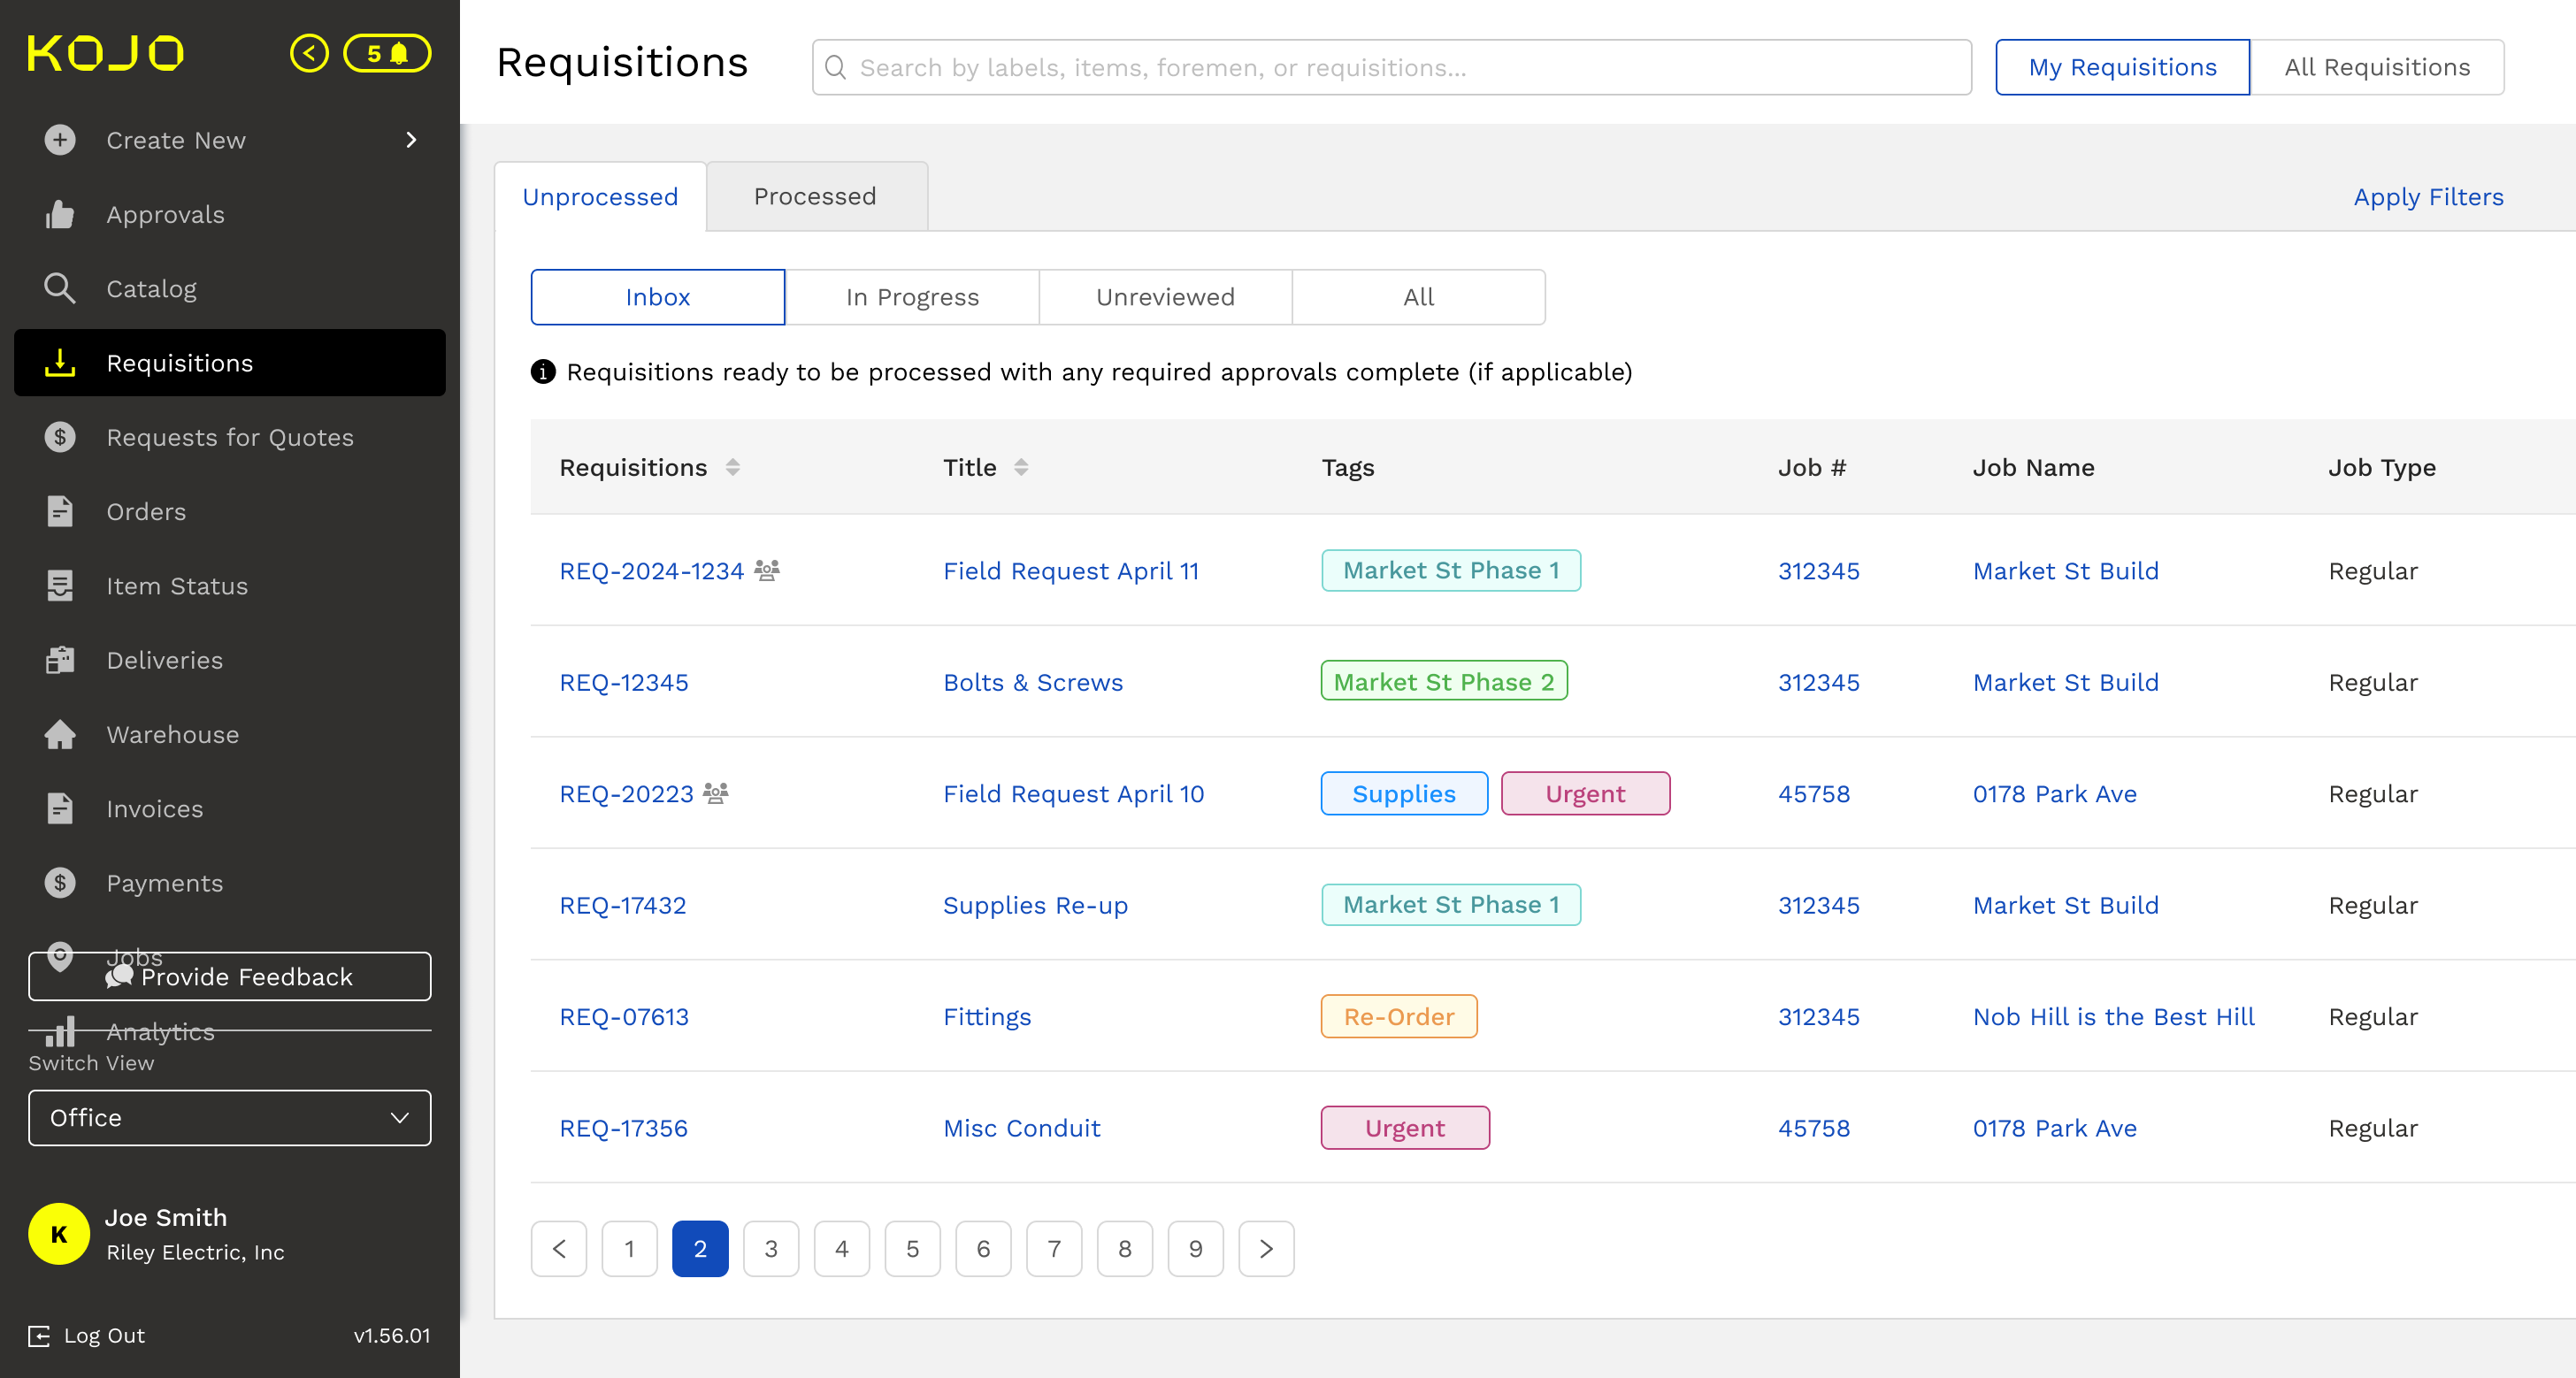
Task: Click Apply Filters link
Action: (2428, 197)
